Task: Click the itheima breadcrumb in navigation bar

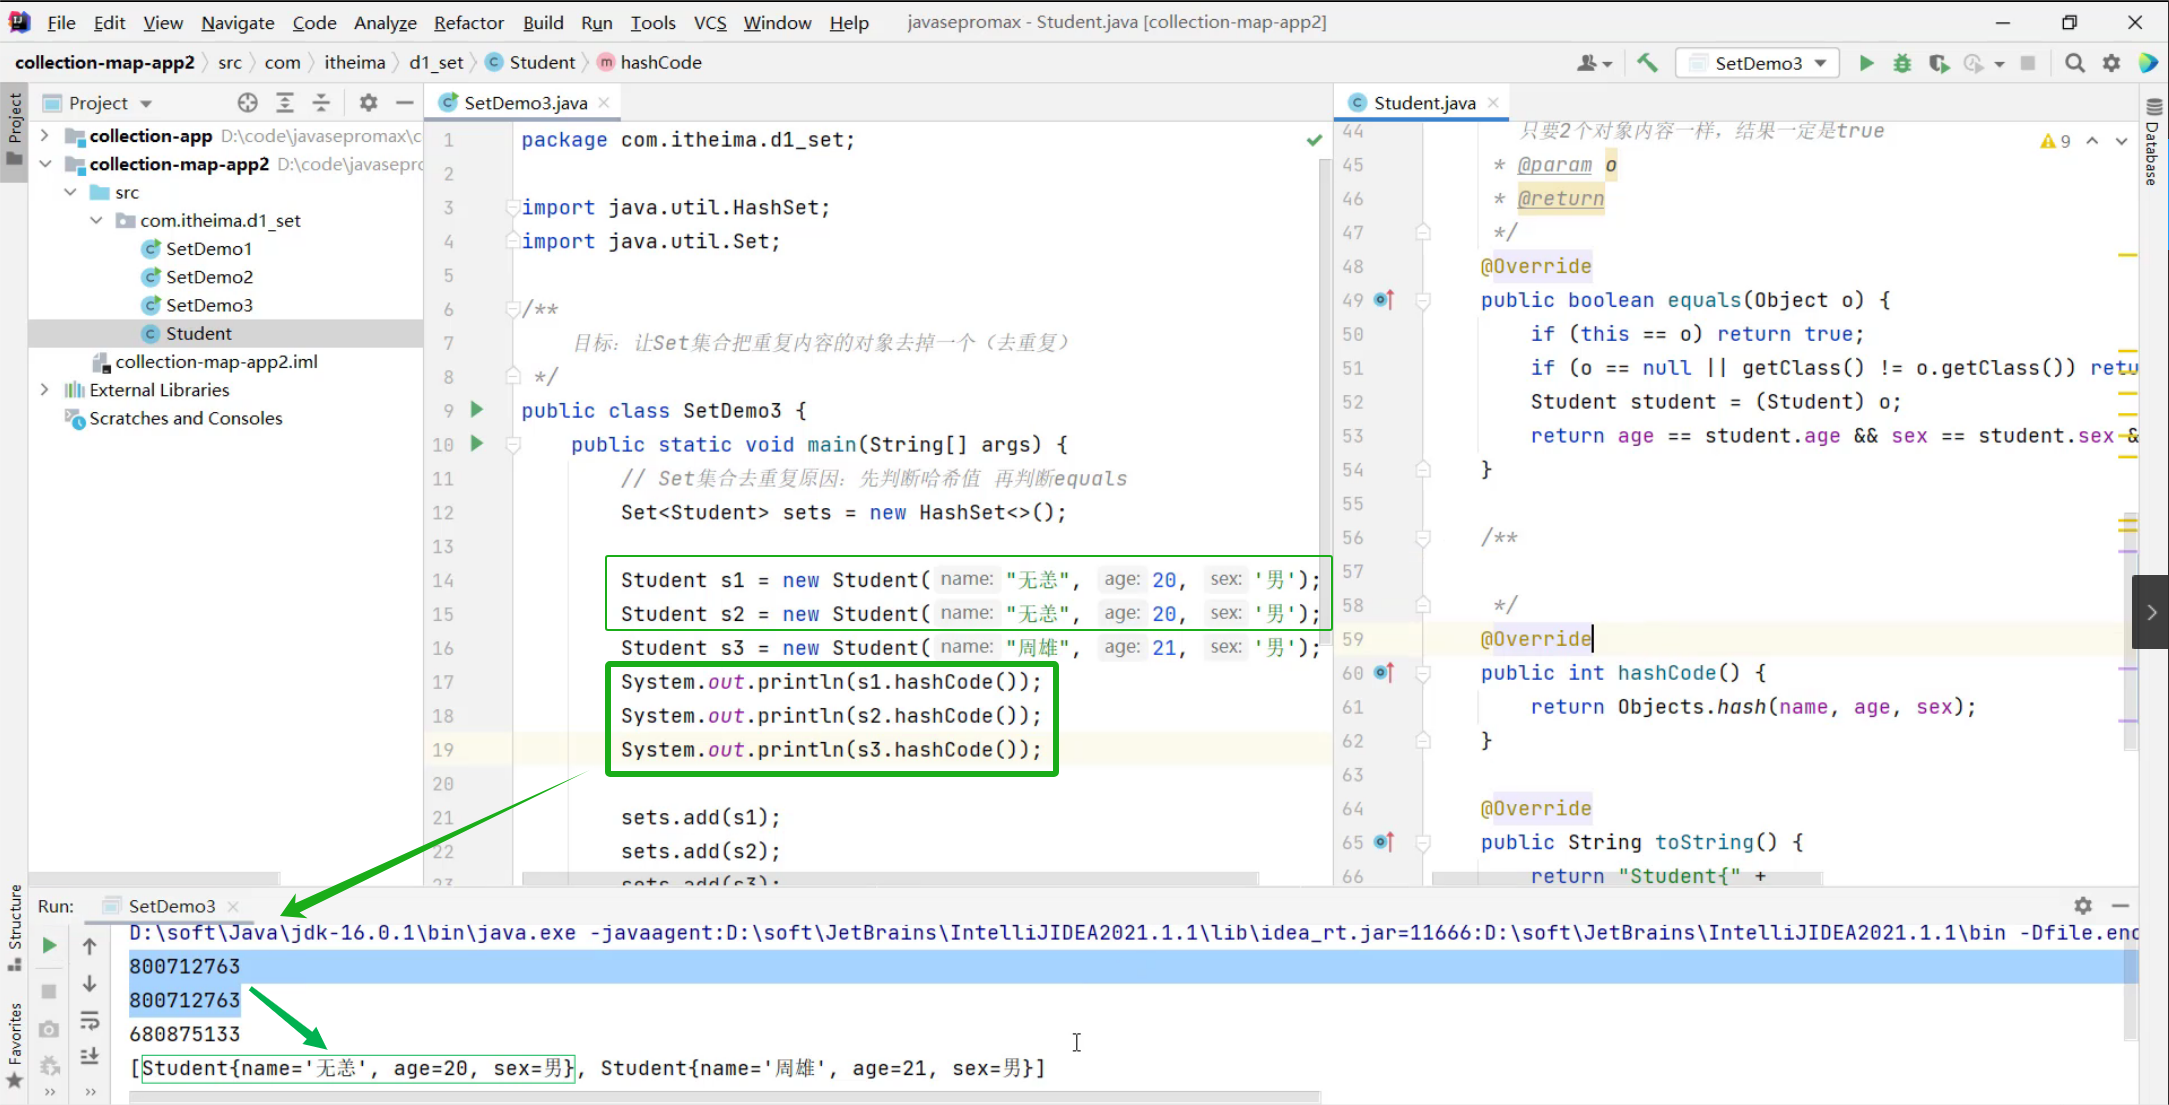Action: [x=354, y=62]
